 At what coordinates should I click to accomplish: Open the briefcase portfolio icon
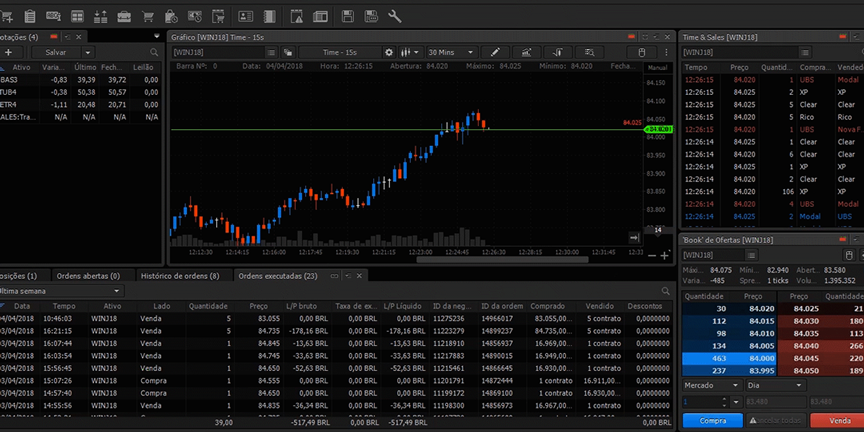point(124,17)
